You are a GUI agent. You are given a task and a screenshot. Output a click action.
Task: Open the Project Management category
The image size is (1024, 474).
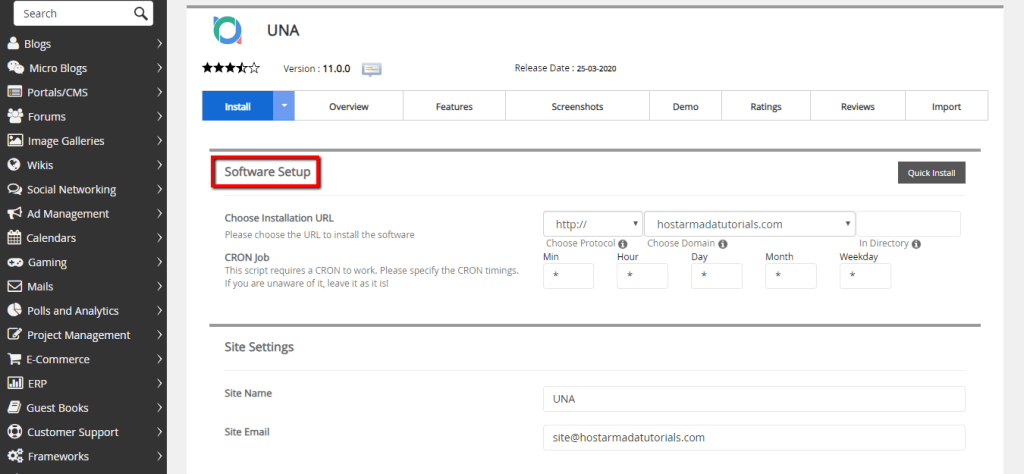84,334
